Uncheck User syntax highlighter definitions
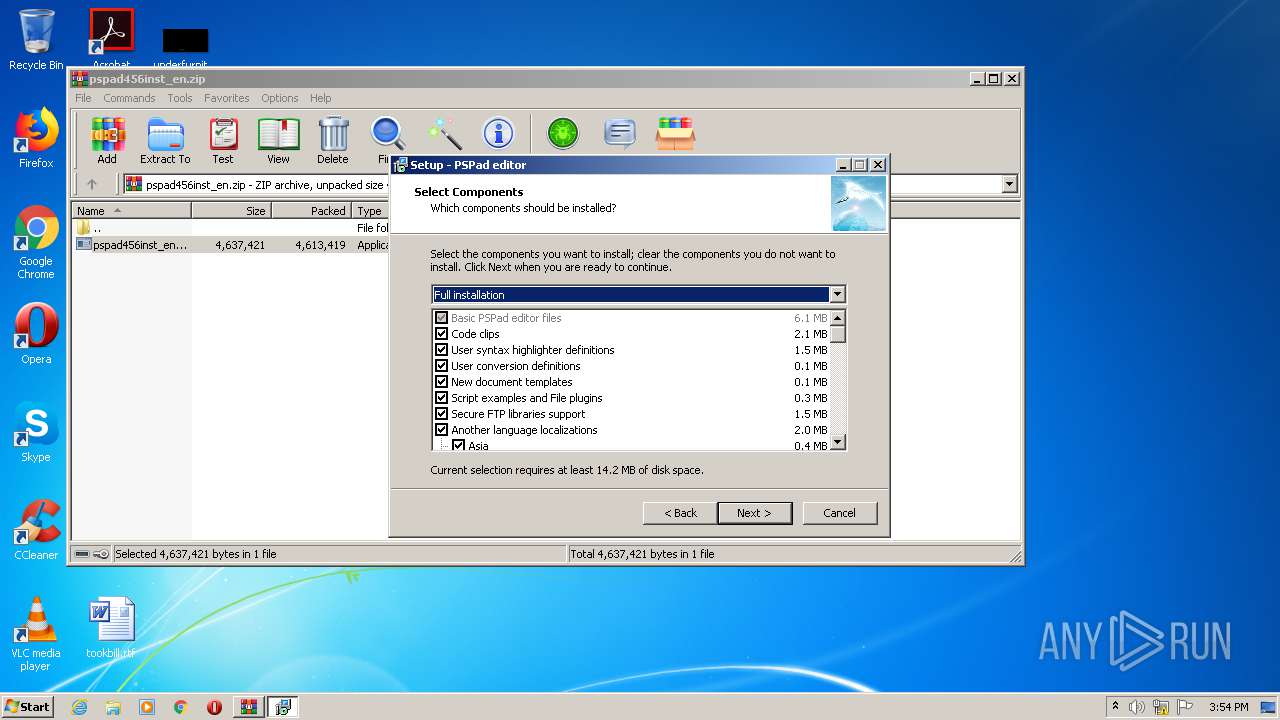This screenshot has height=720, width=1280. (441, 350)
